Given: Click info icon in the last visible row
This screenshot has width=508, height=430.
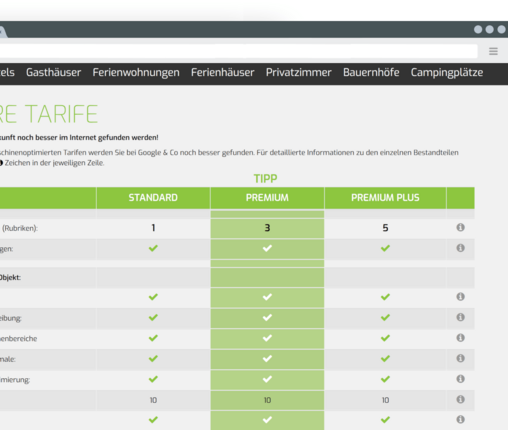Looking at the screenshot, I should (x=460, y=419).
